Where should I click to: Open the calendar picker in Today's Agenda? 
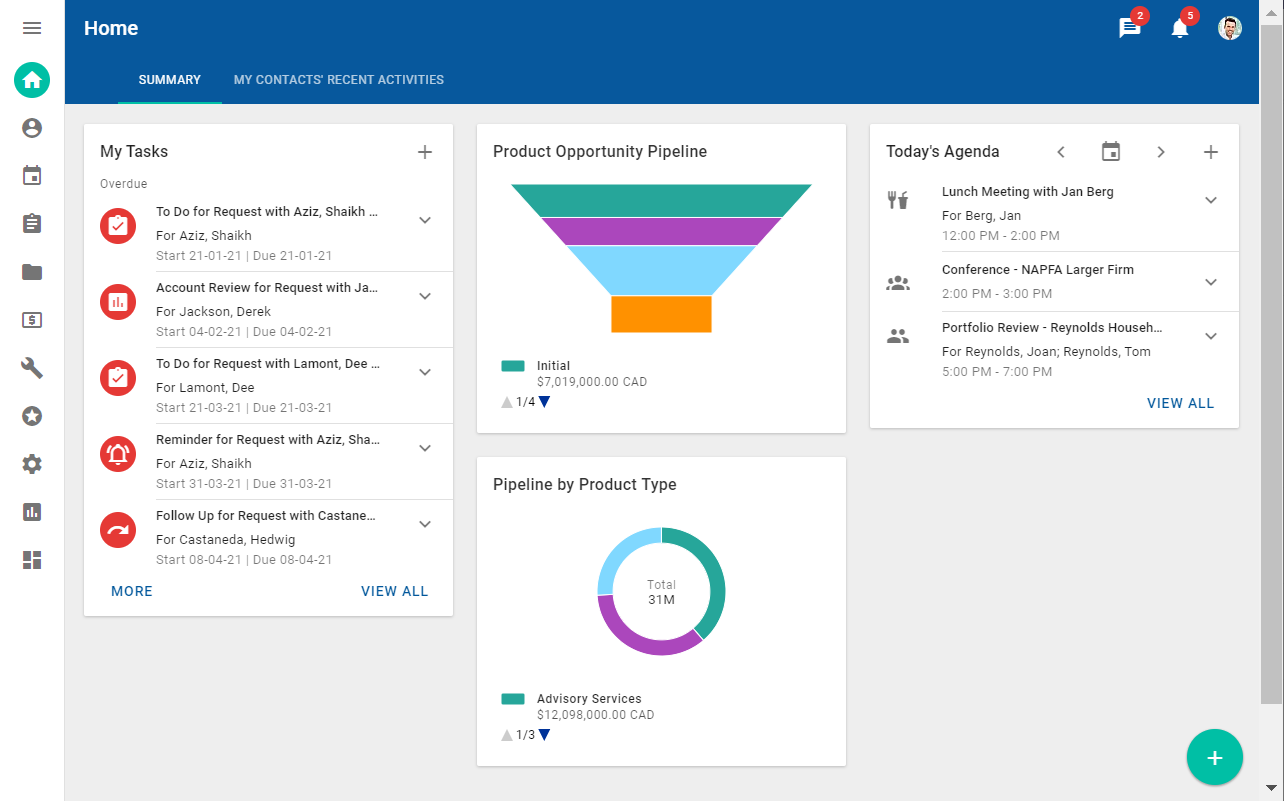click(x=1110, y=152)
